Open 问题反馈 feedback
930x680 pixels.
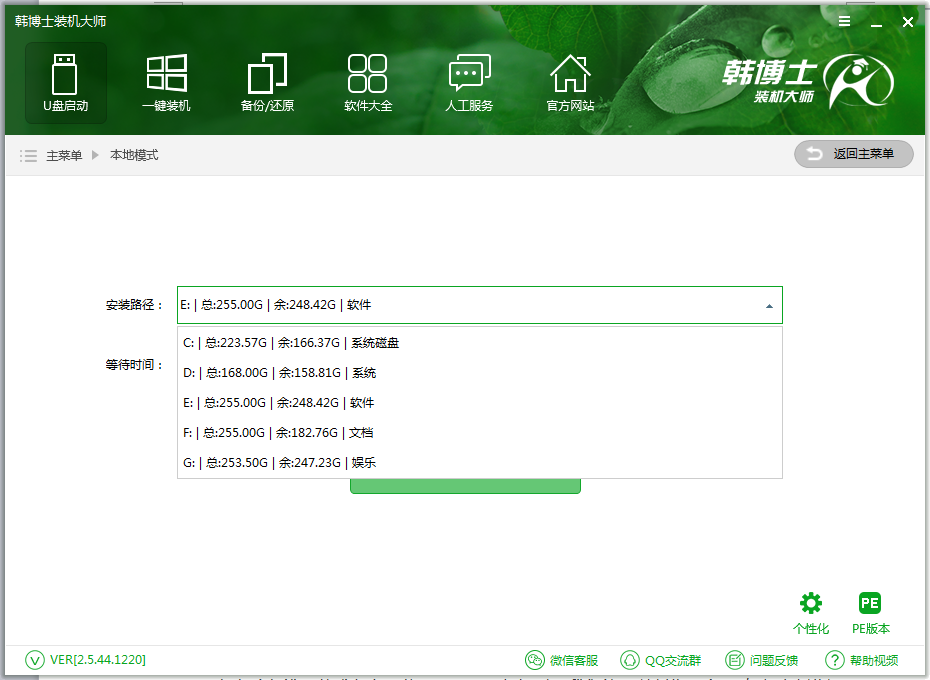pyautogui.click(x=762, y=660)
